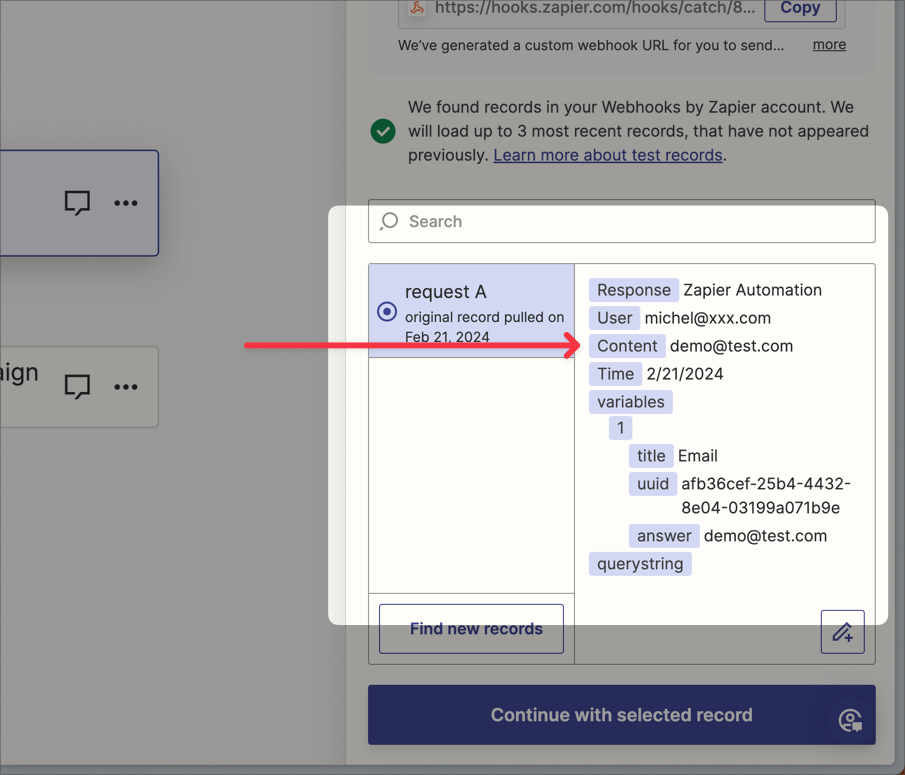Click the edit record pencil icon
Image resolution: width=905 pixels, height=775 pixels.
842,632
